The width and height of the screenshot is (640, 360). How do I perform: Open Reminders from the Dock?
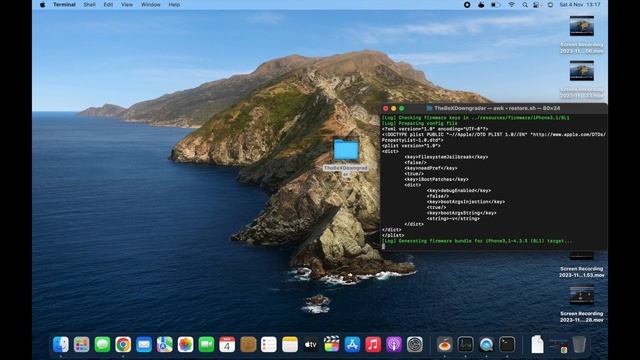[269, 344]
